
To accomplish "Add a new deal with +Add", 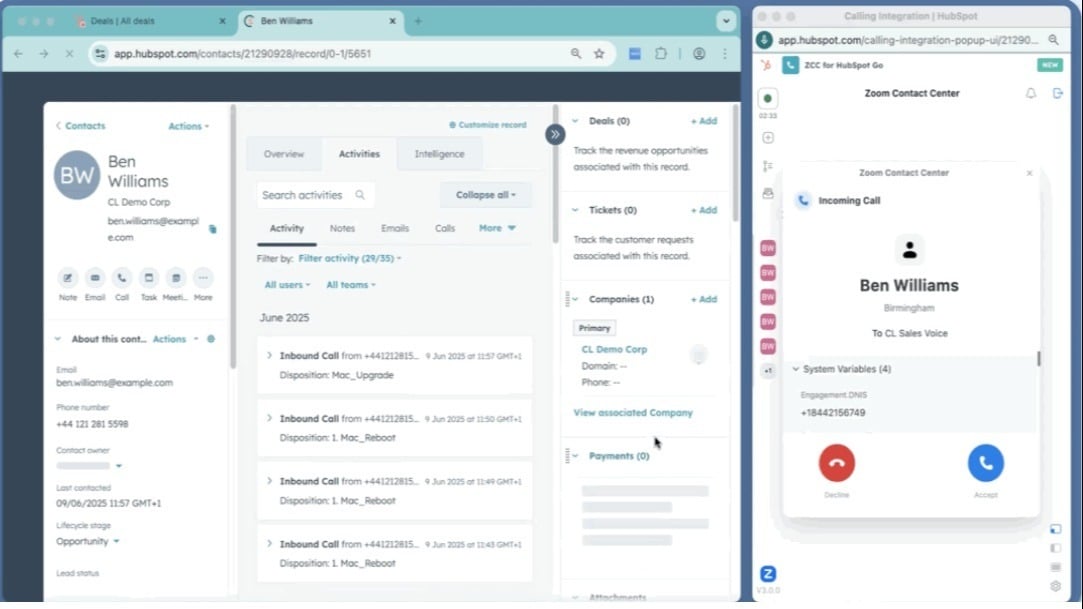I will [x=703, y=121].
